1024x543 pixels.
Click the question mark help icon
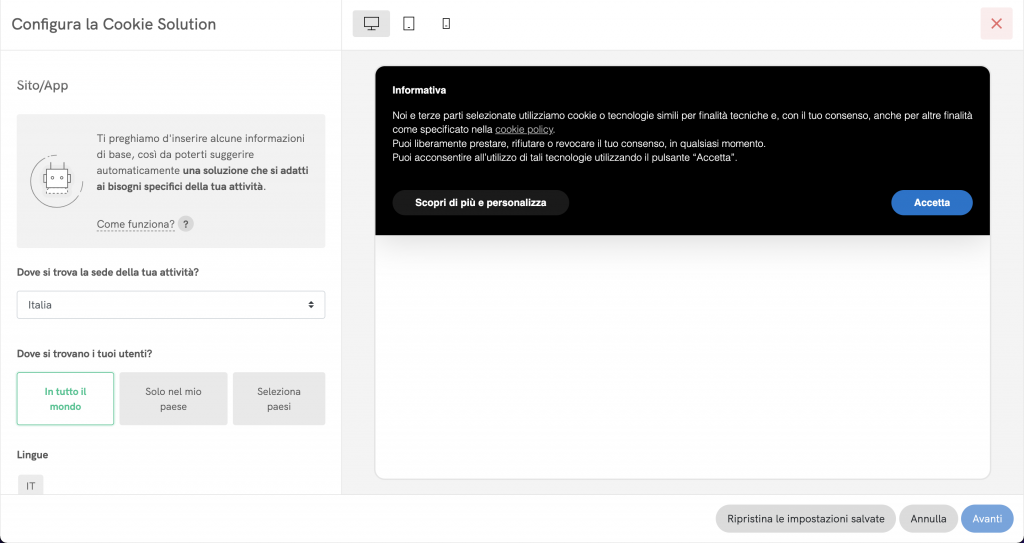[x=185, y=224]
